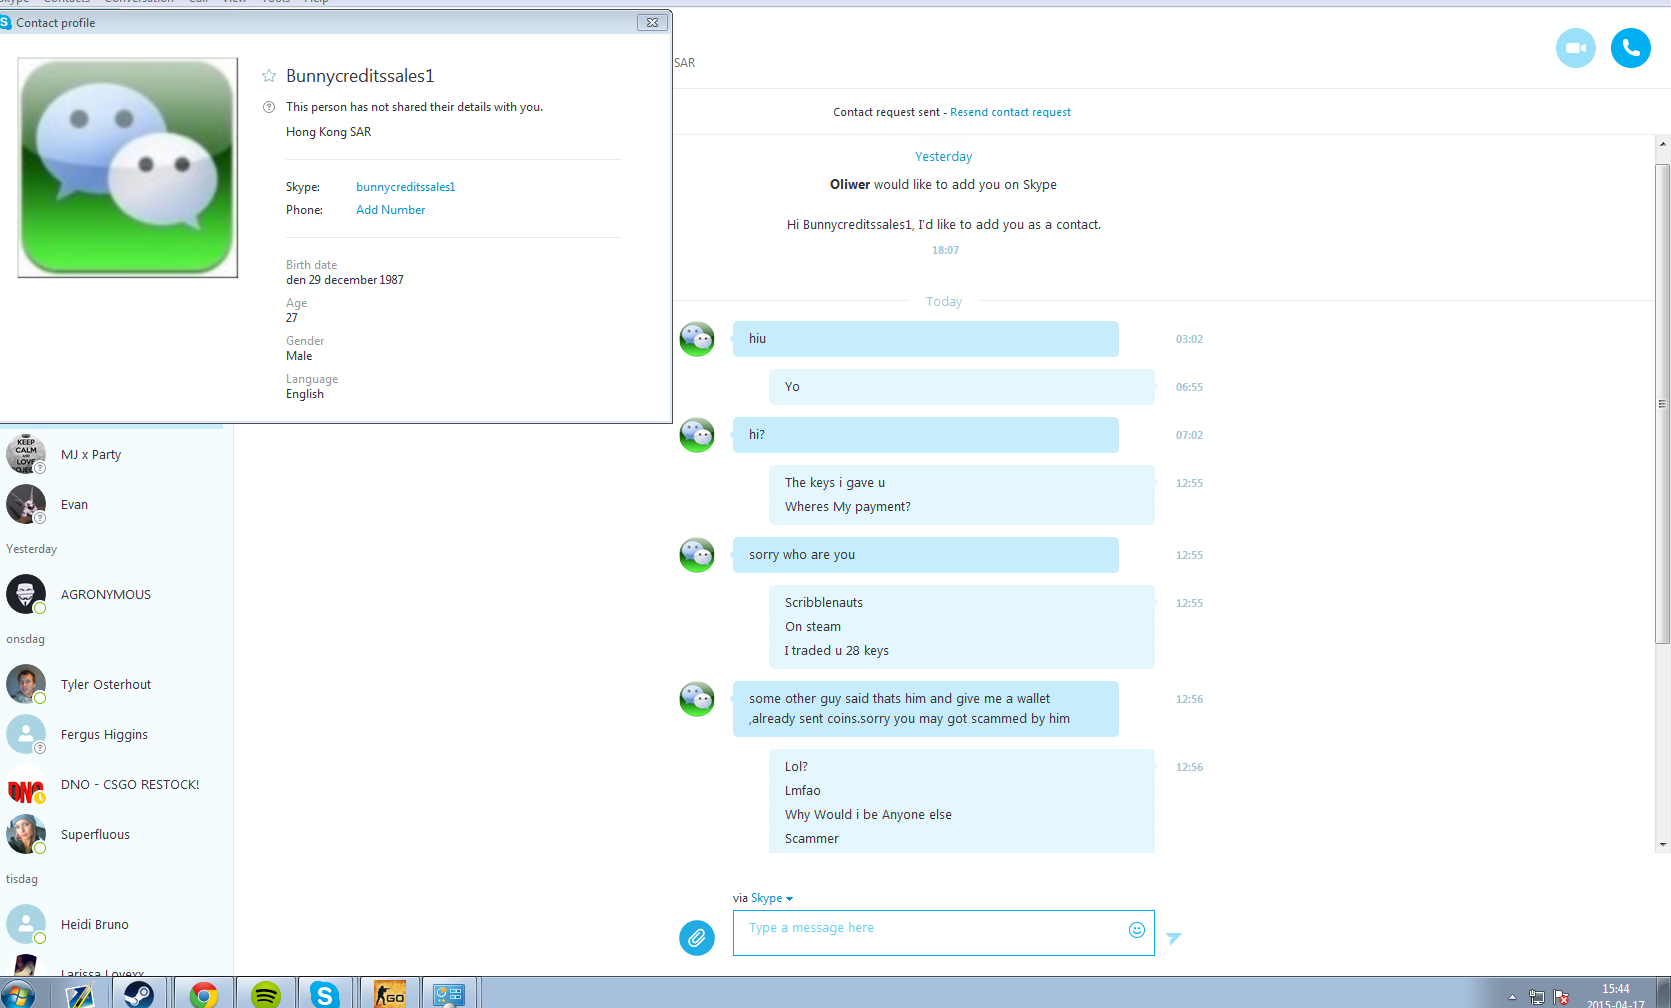The height and width of the screenshot is (1008, 1671).
Task: Click Tyler Osterhout's profile photo
Action: [26, 684]
